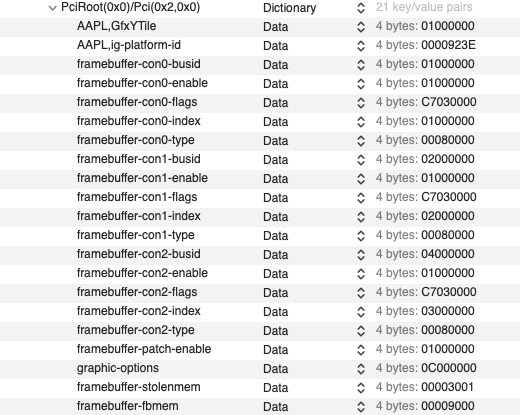Click the '21 key/value pairs' summary text
The height and width of the screenshot is (415, 520).
click(x=424, y=7)
